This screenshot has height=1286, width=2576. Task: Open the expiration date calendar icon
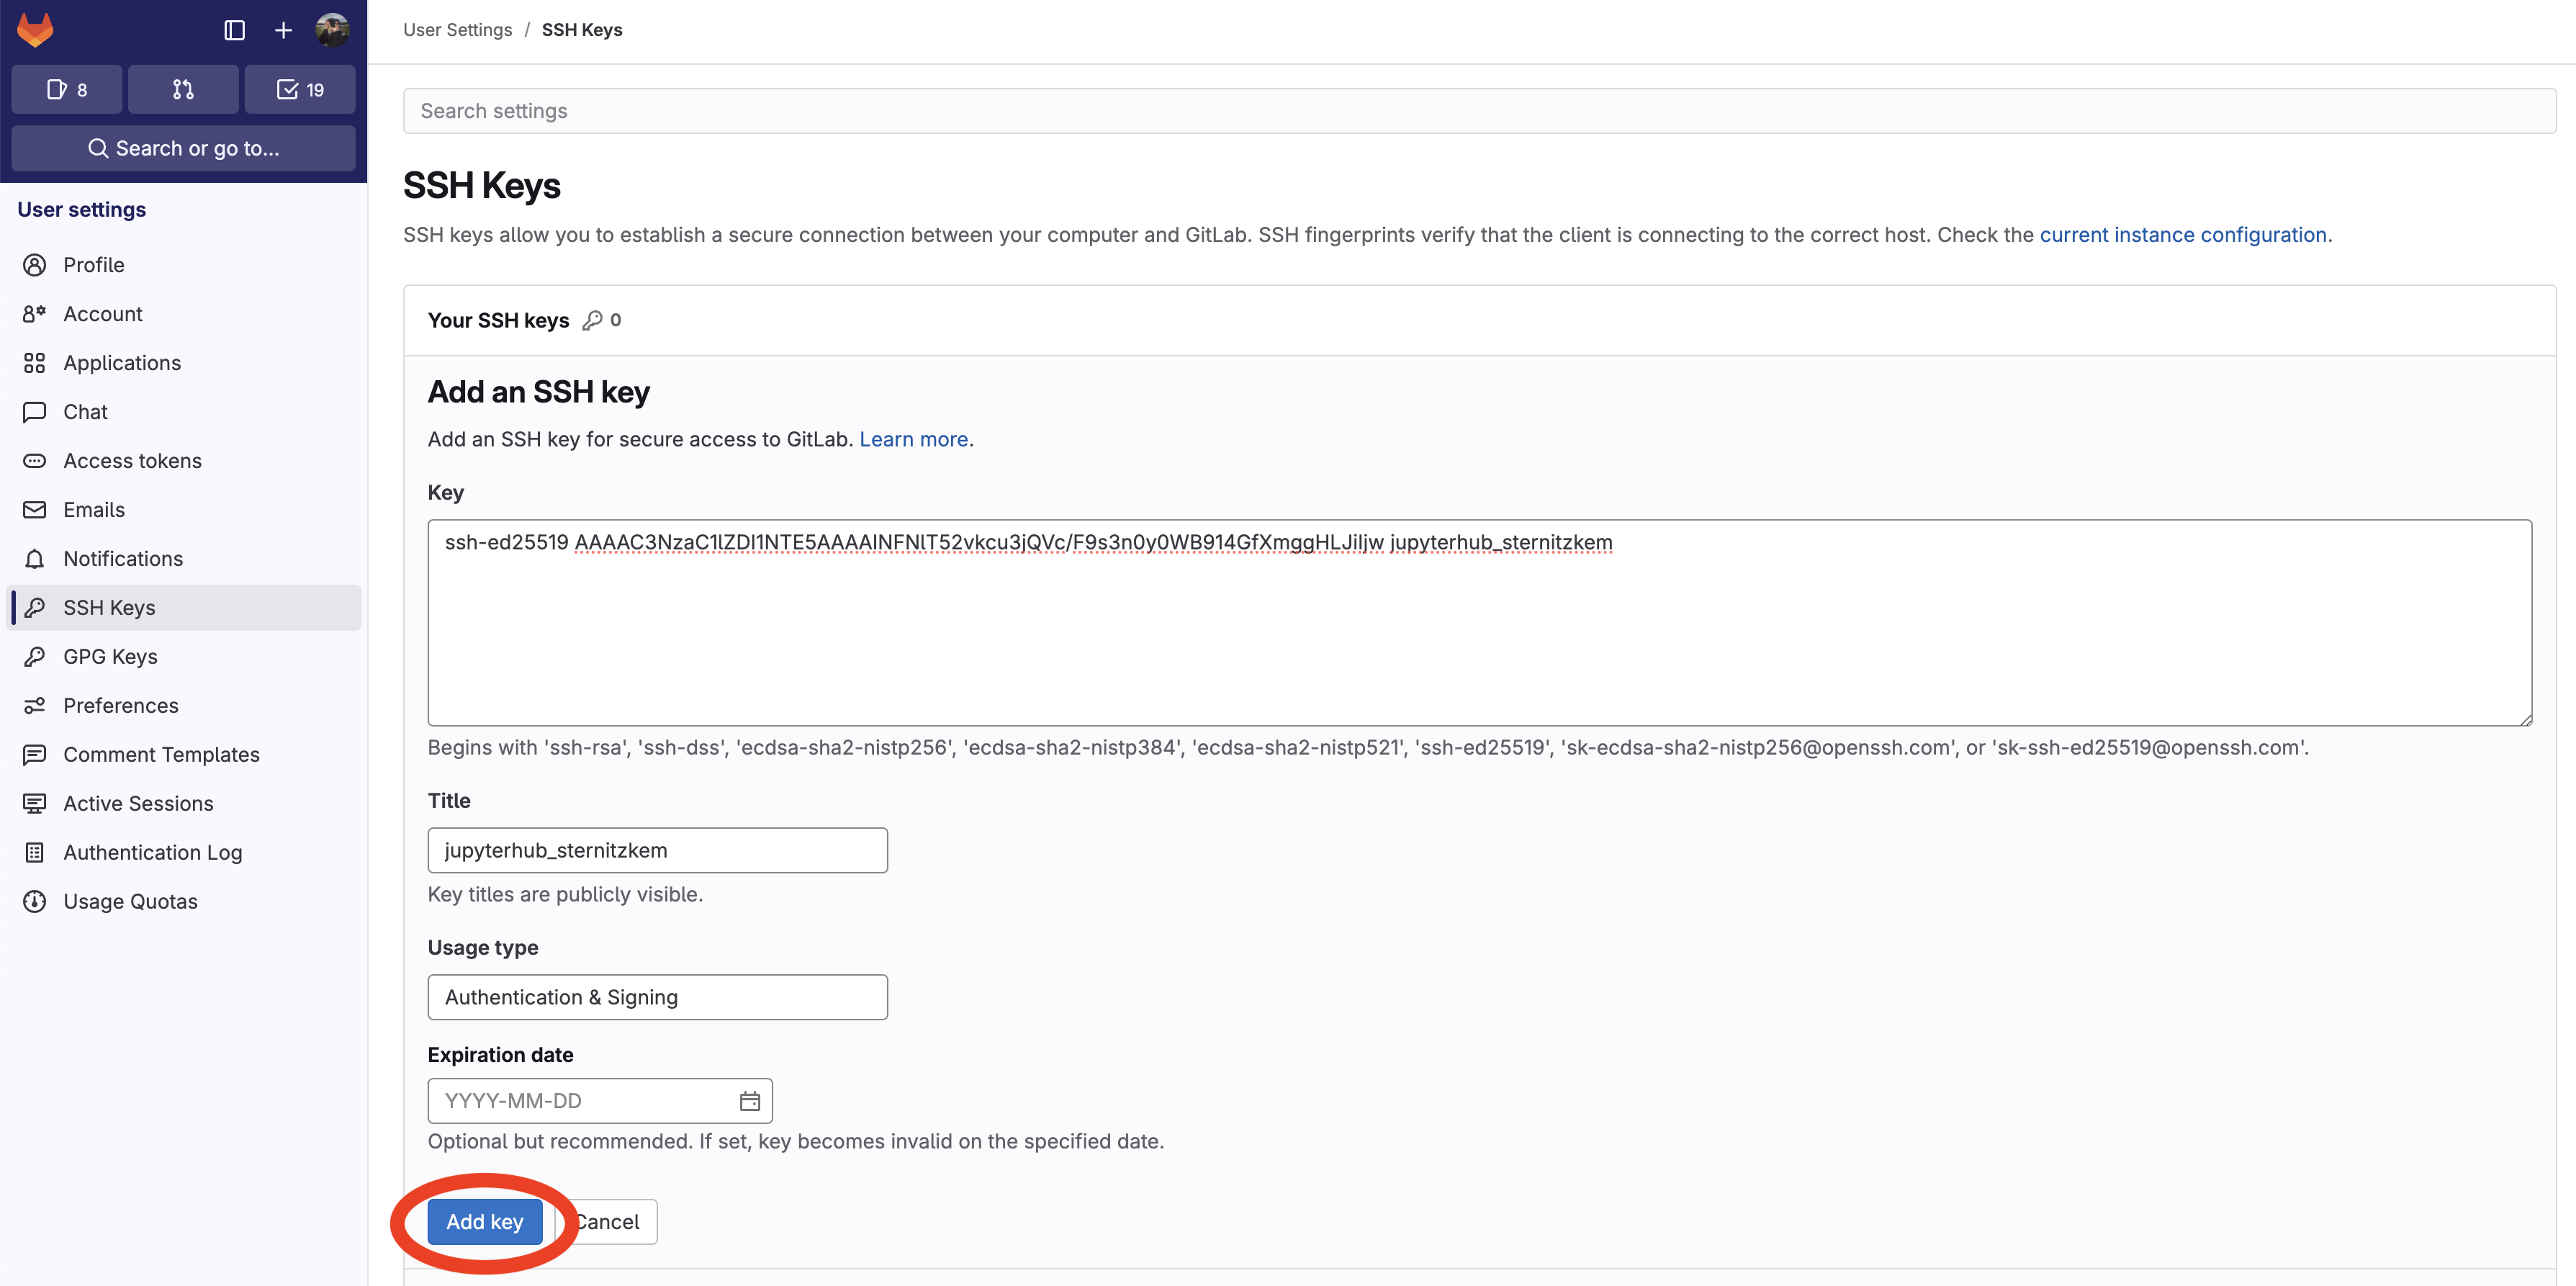pos(749,1101)
